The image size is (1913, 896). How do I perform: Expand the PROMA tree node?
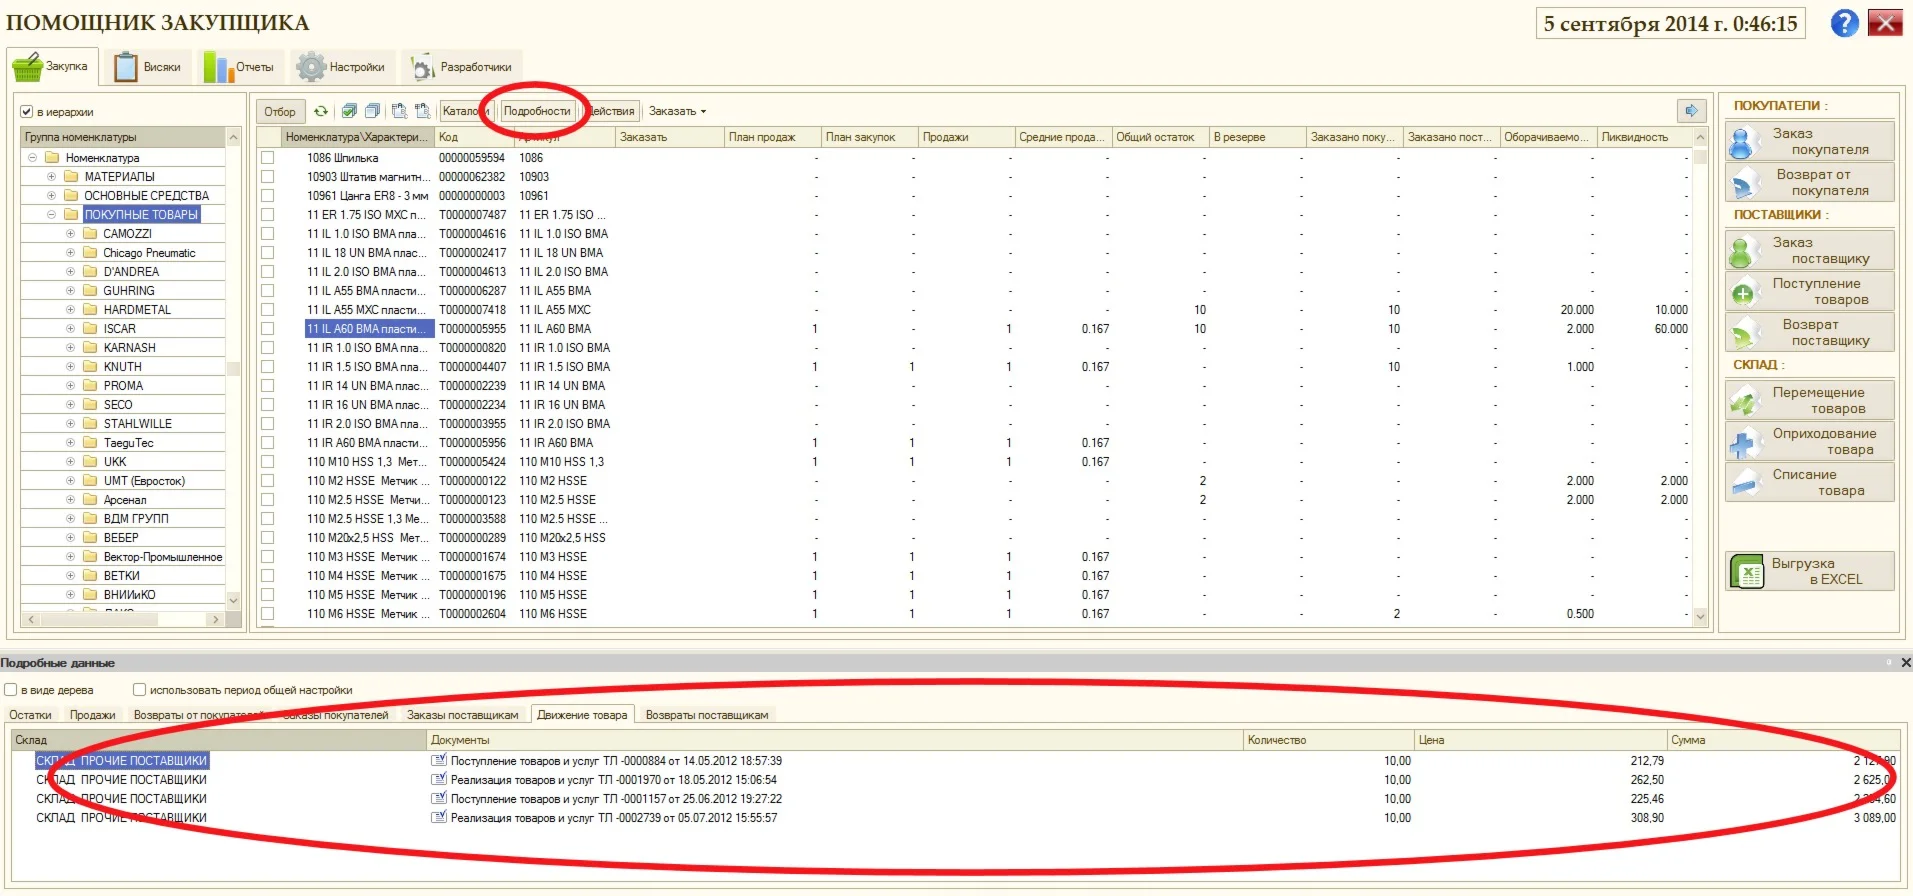click(70, 385)
